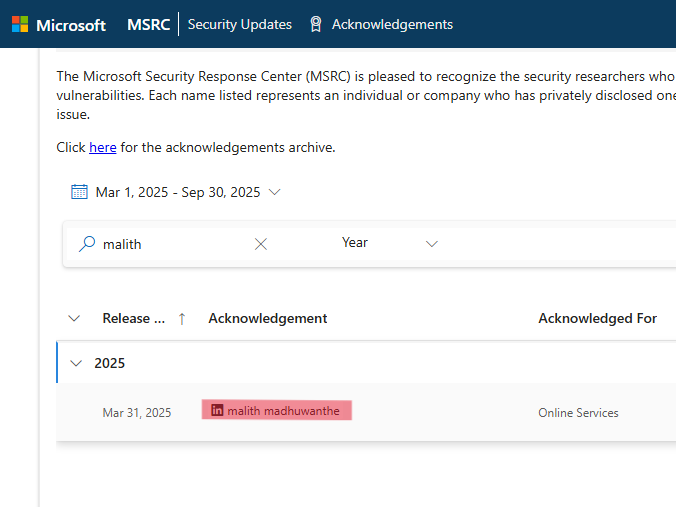Open the Security Updates menu item

pyautogui.click(x=240, y=25)
